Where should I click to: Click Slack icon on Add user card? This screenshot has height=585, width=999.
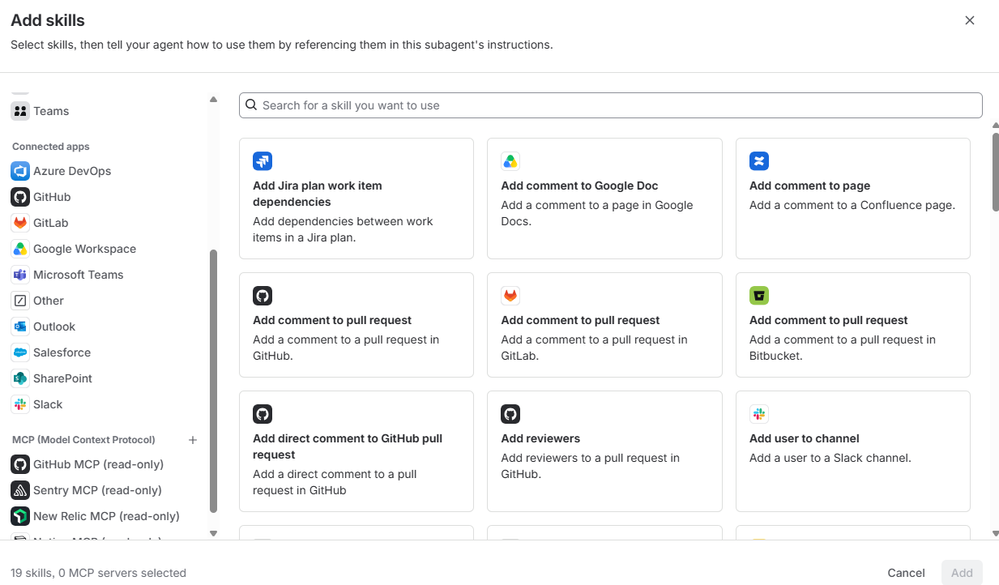(x=759, y=414)
